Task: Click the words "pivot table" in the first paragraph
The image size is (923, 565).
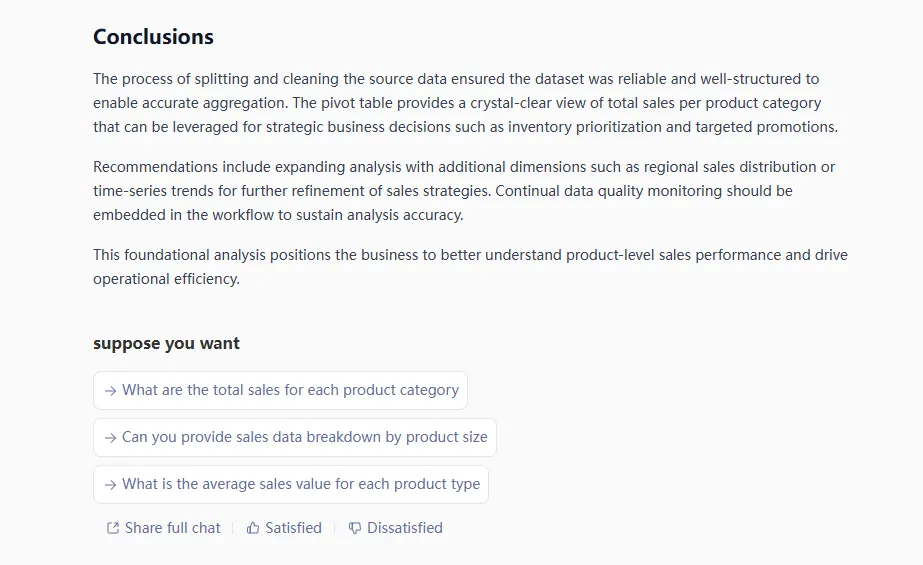Action: (x=345, y=103)
